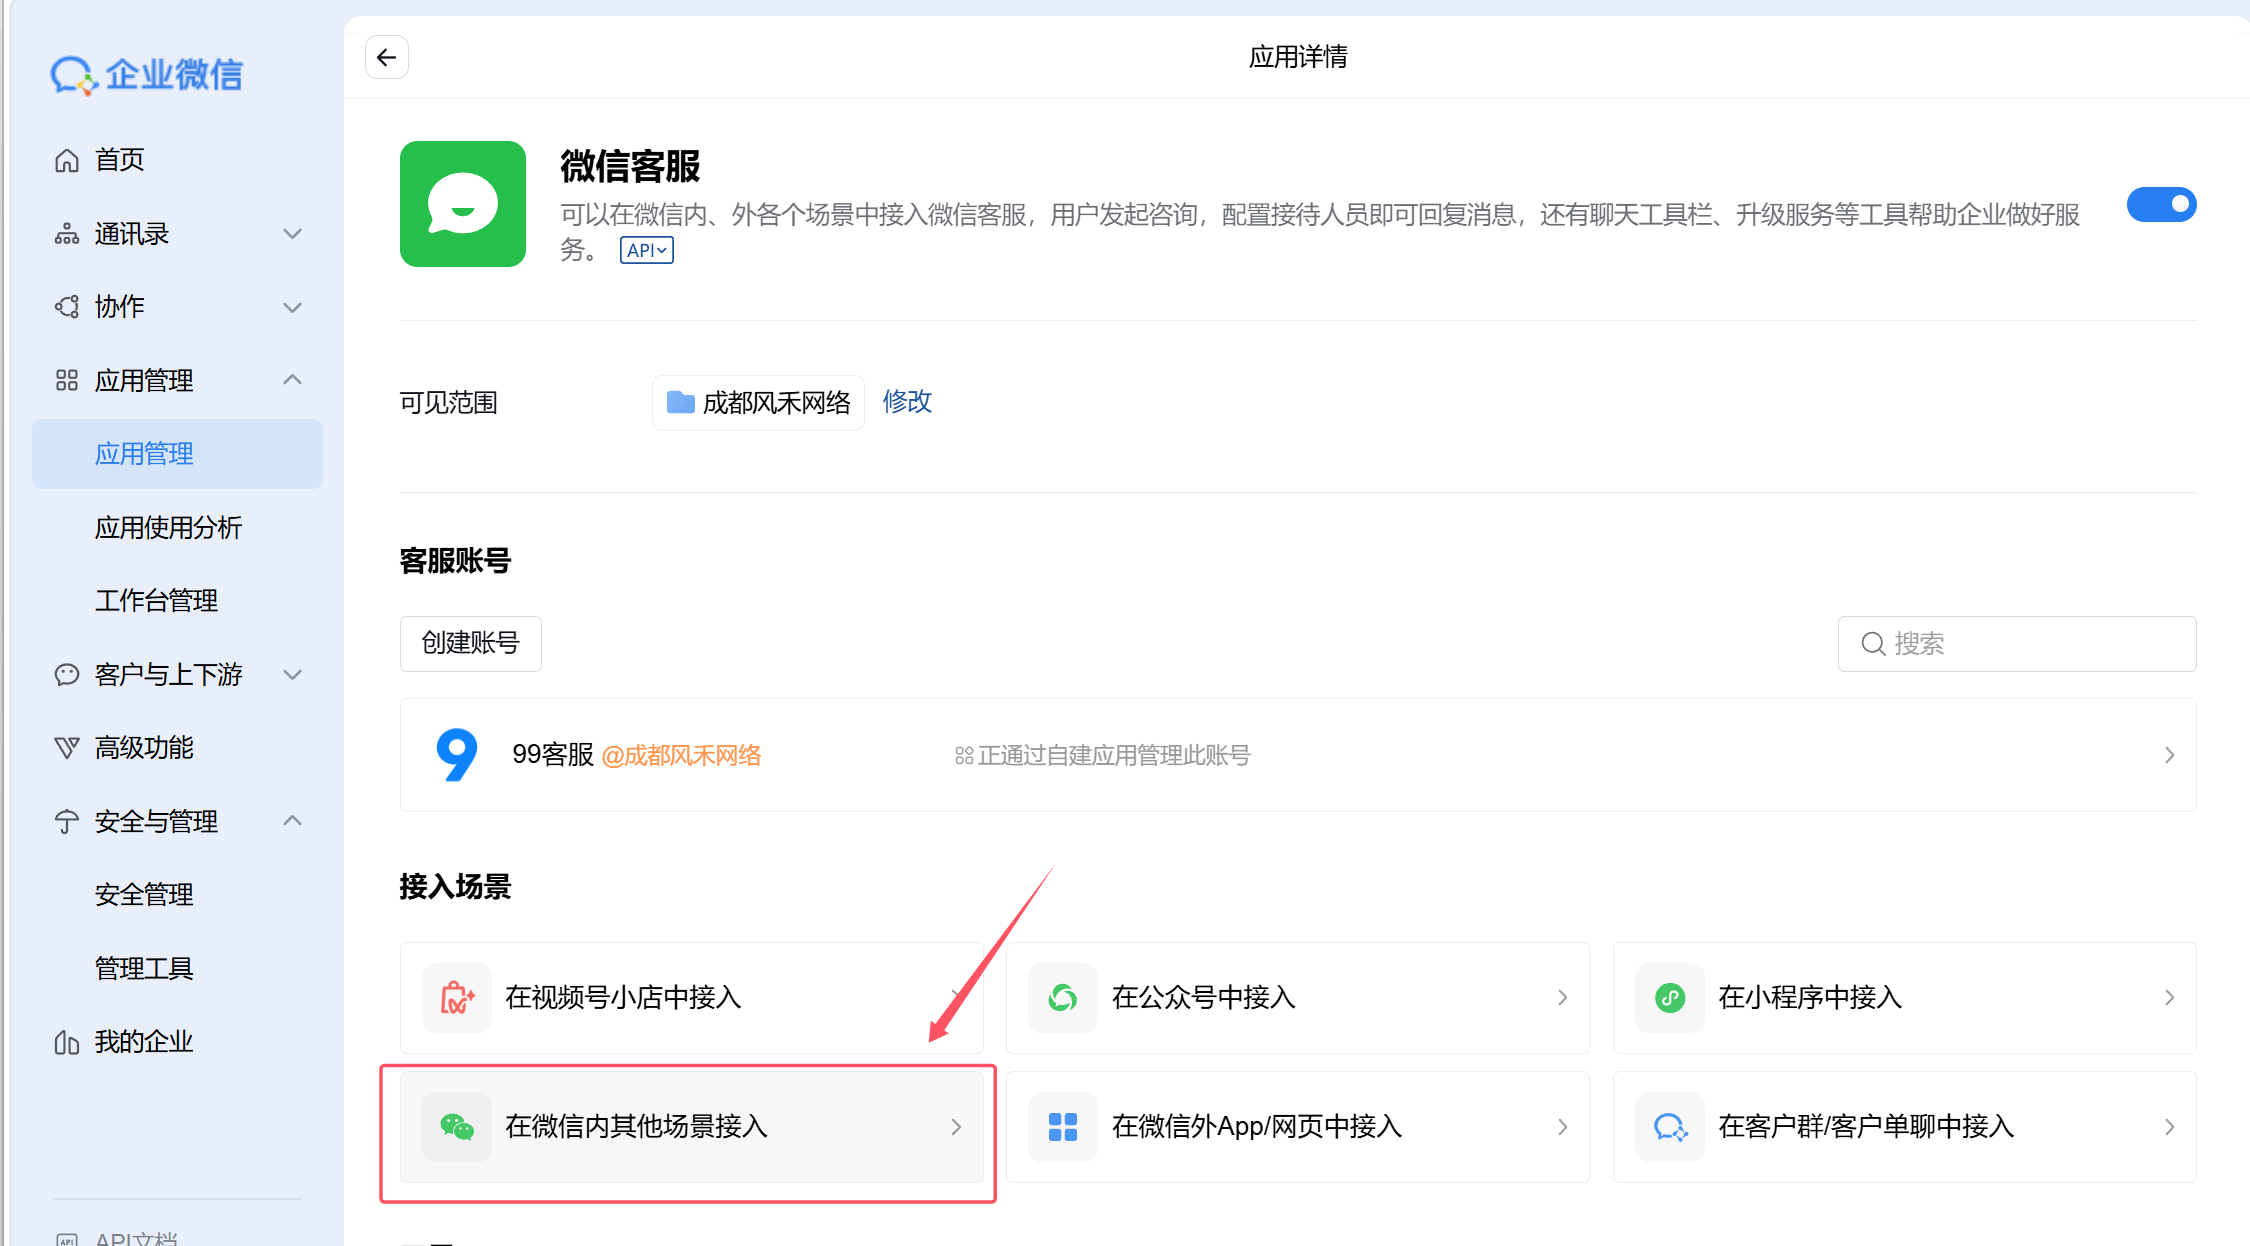
Task: Open the API dropdown tag
Action: pyautogui.click(x=647, y=250)
